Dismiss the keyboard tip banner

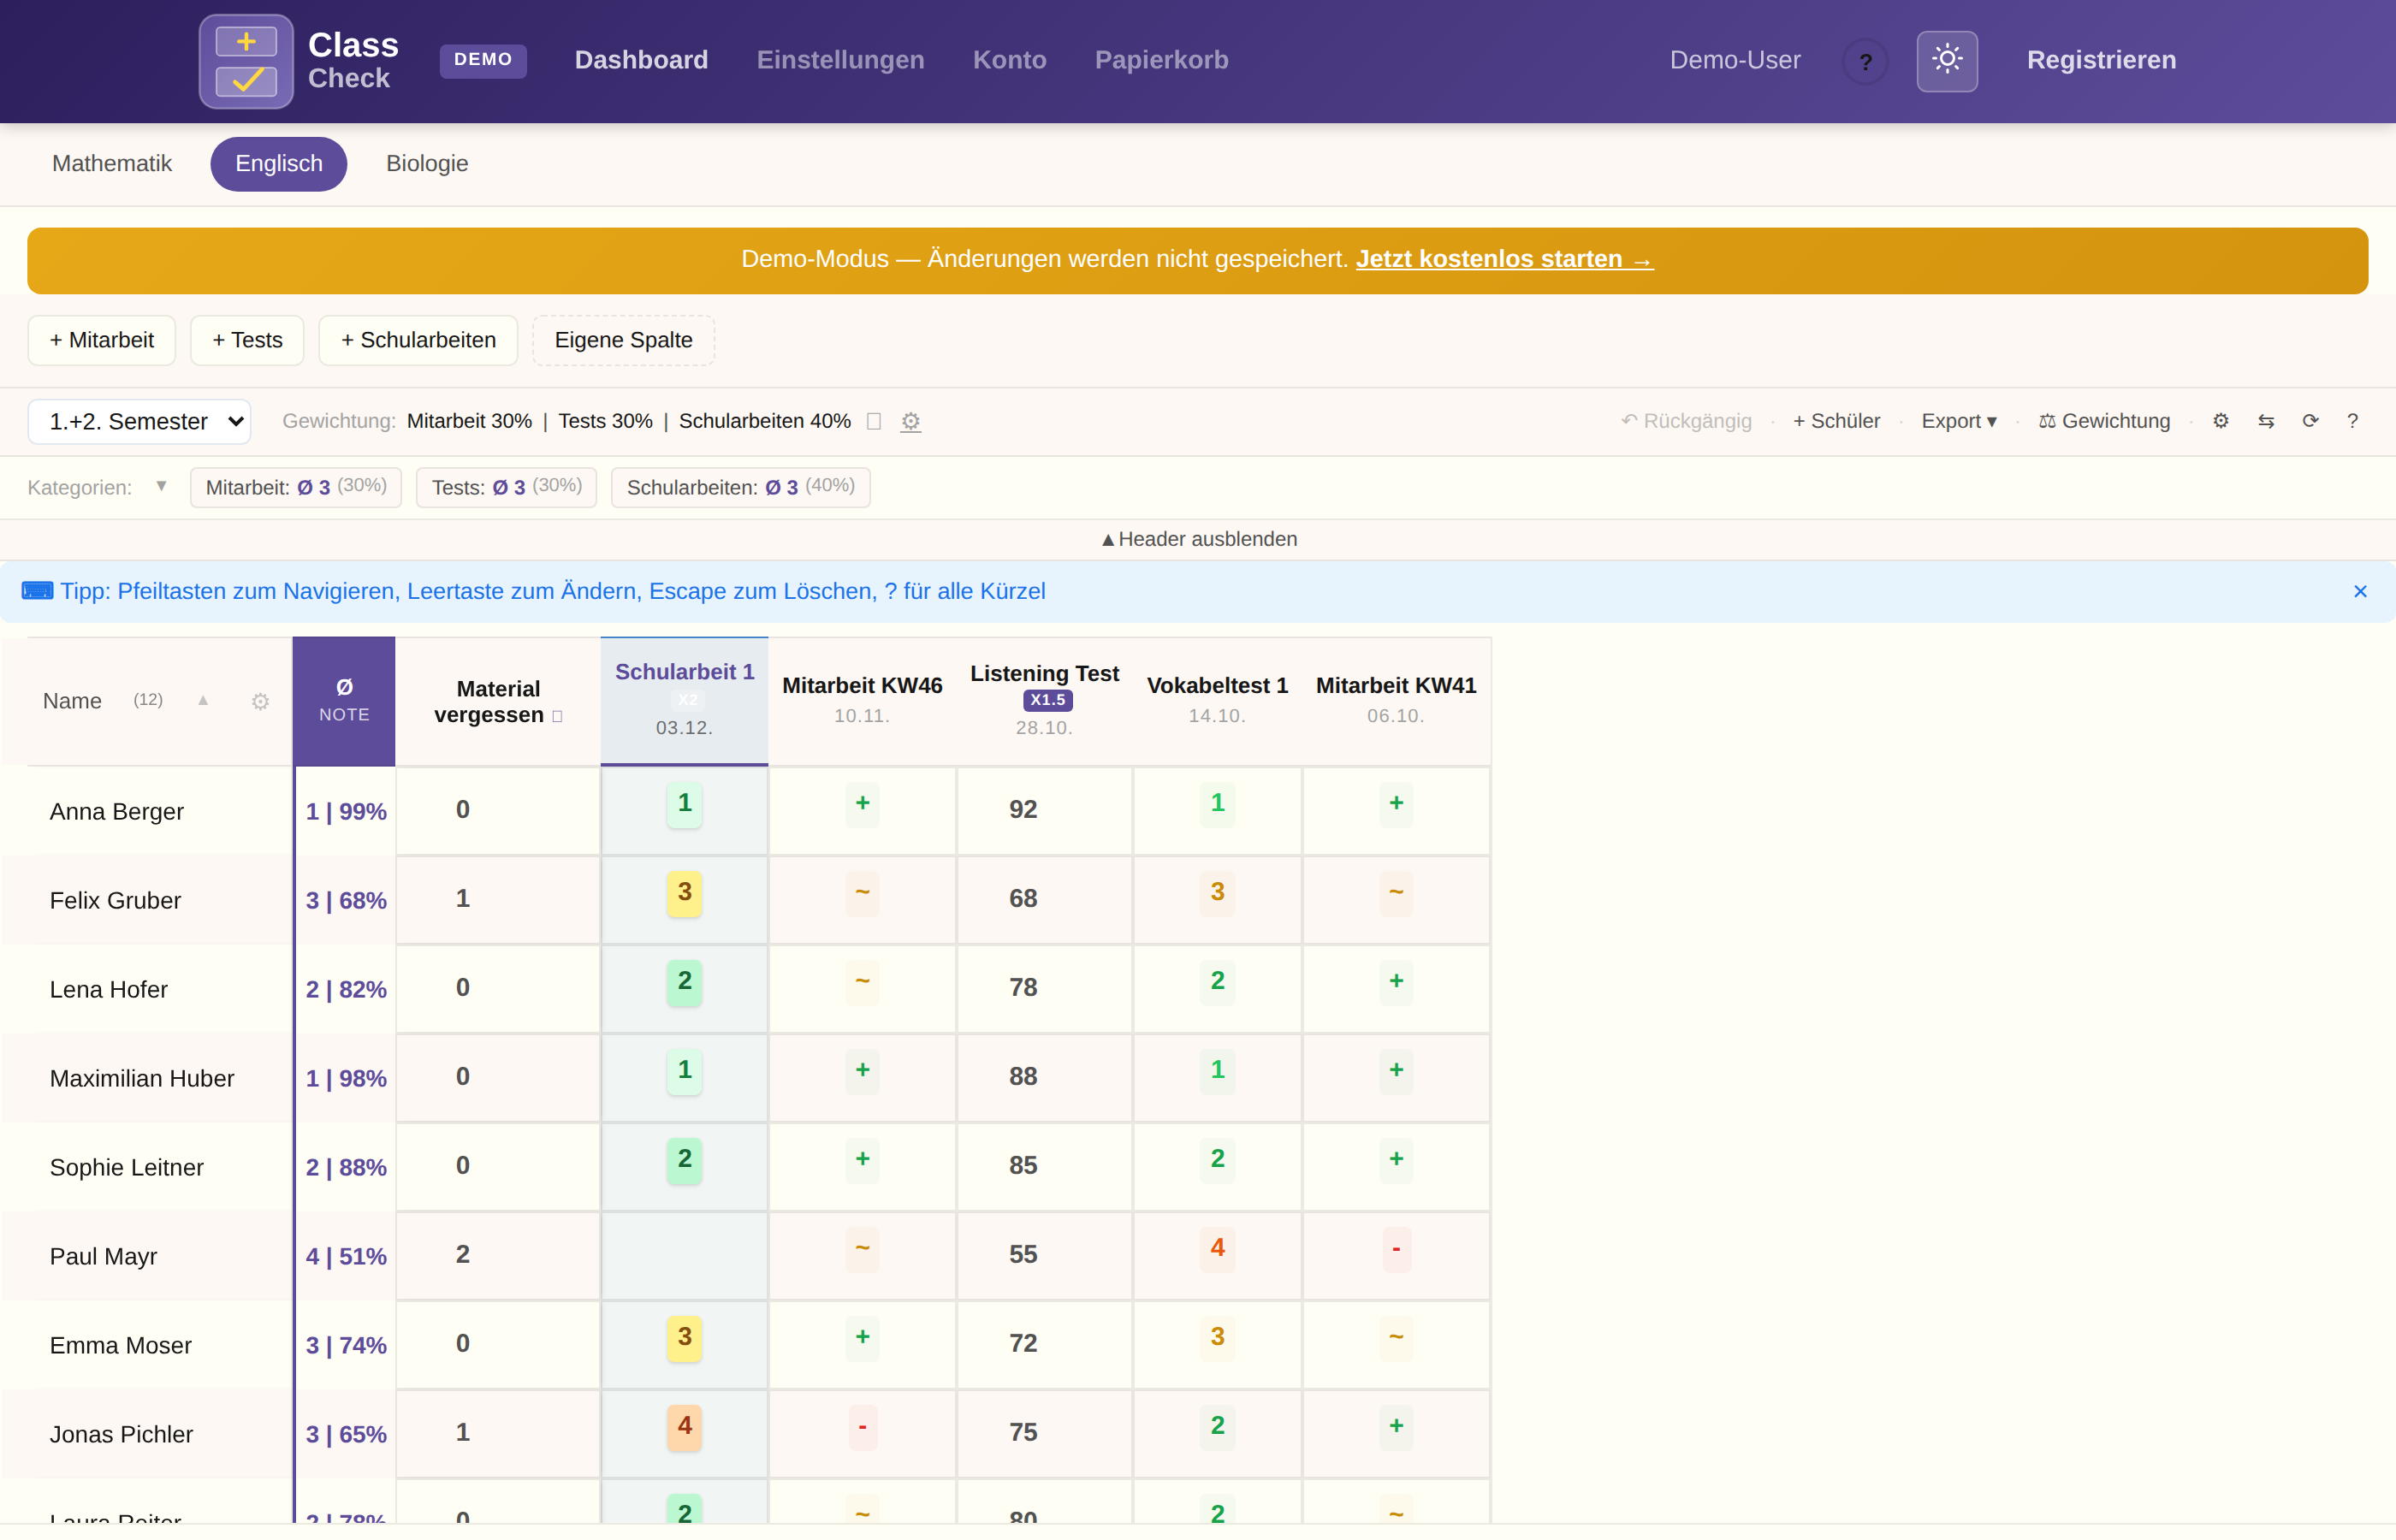click(2360, 591)
